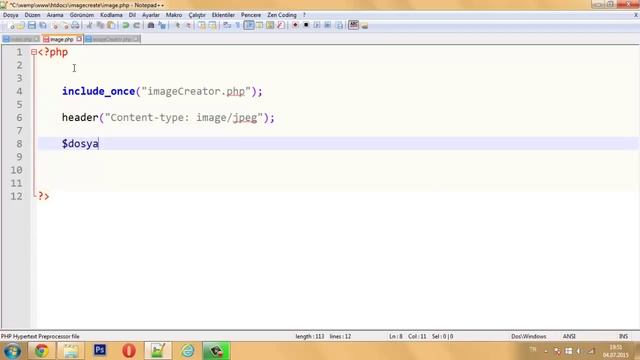
Task: Open the Pencere menu
Action: pyautogui.click(x=251, y=15)
